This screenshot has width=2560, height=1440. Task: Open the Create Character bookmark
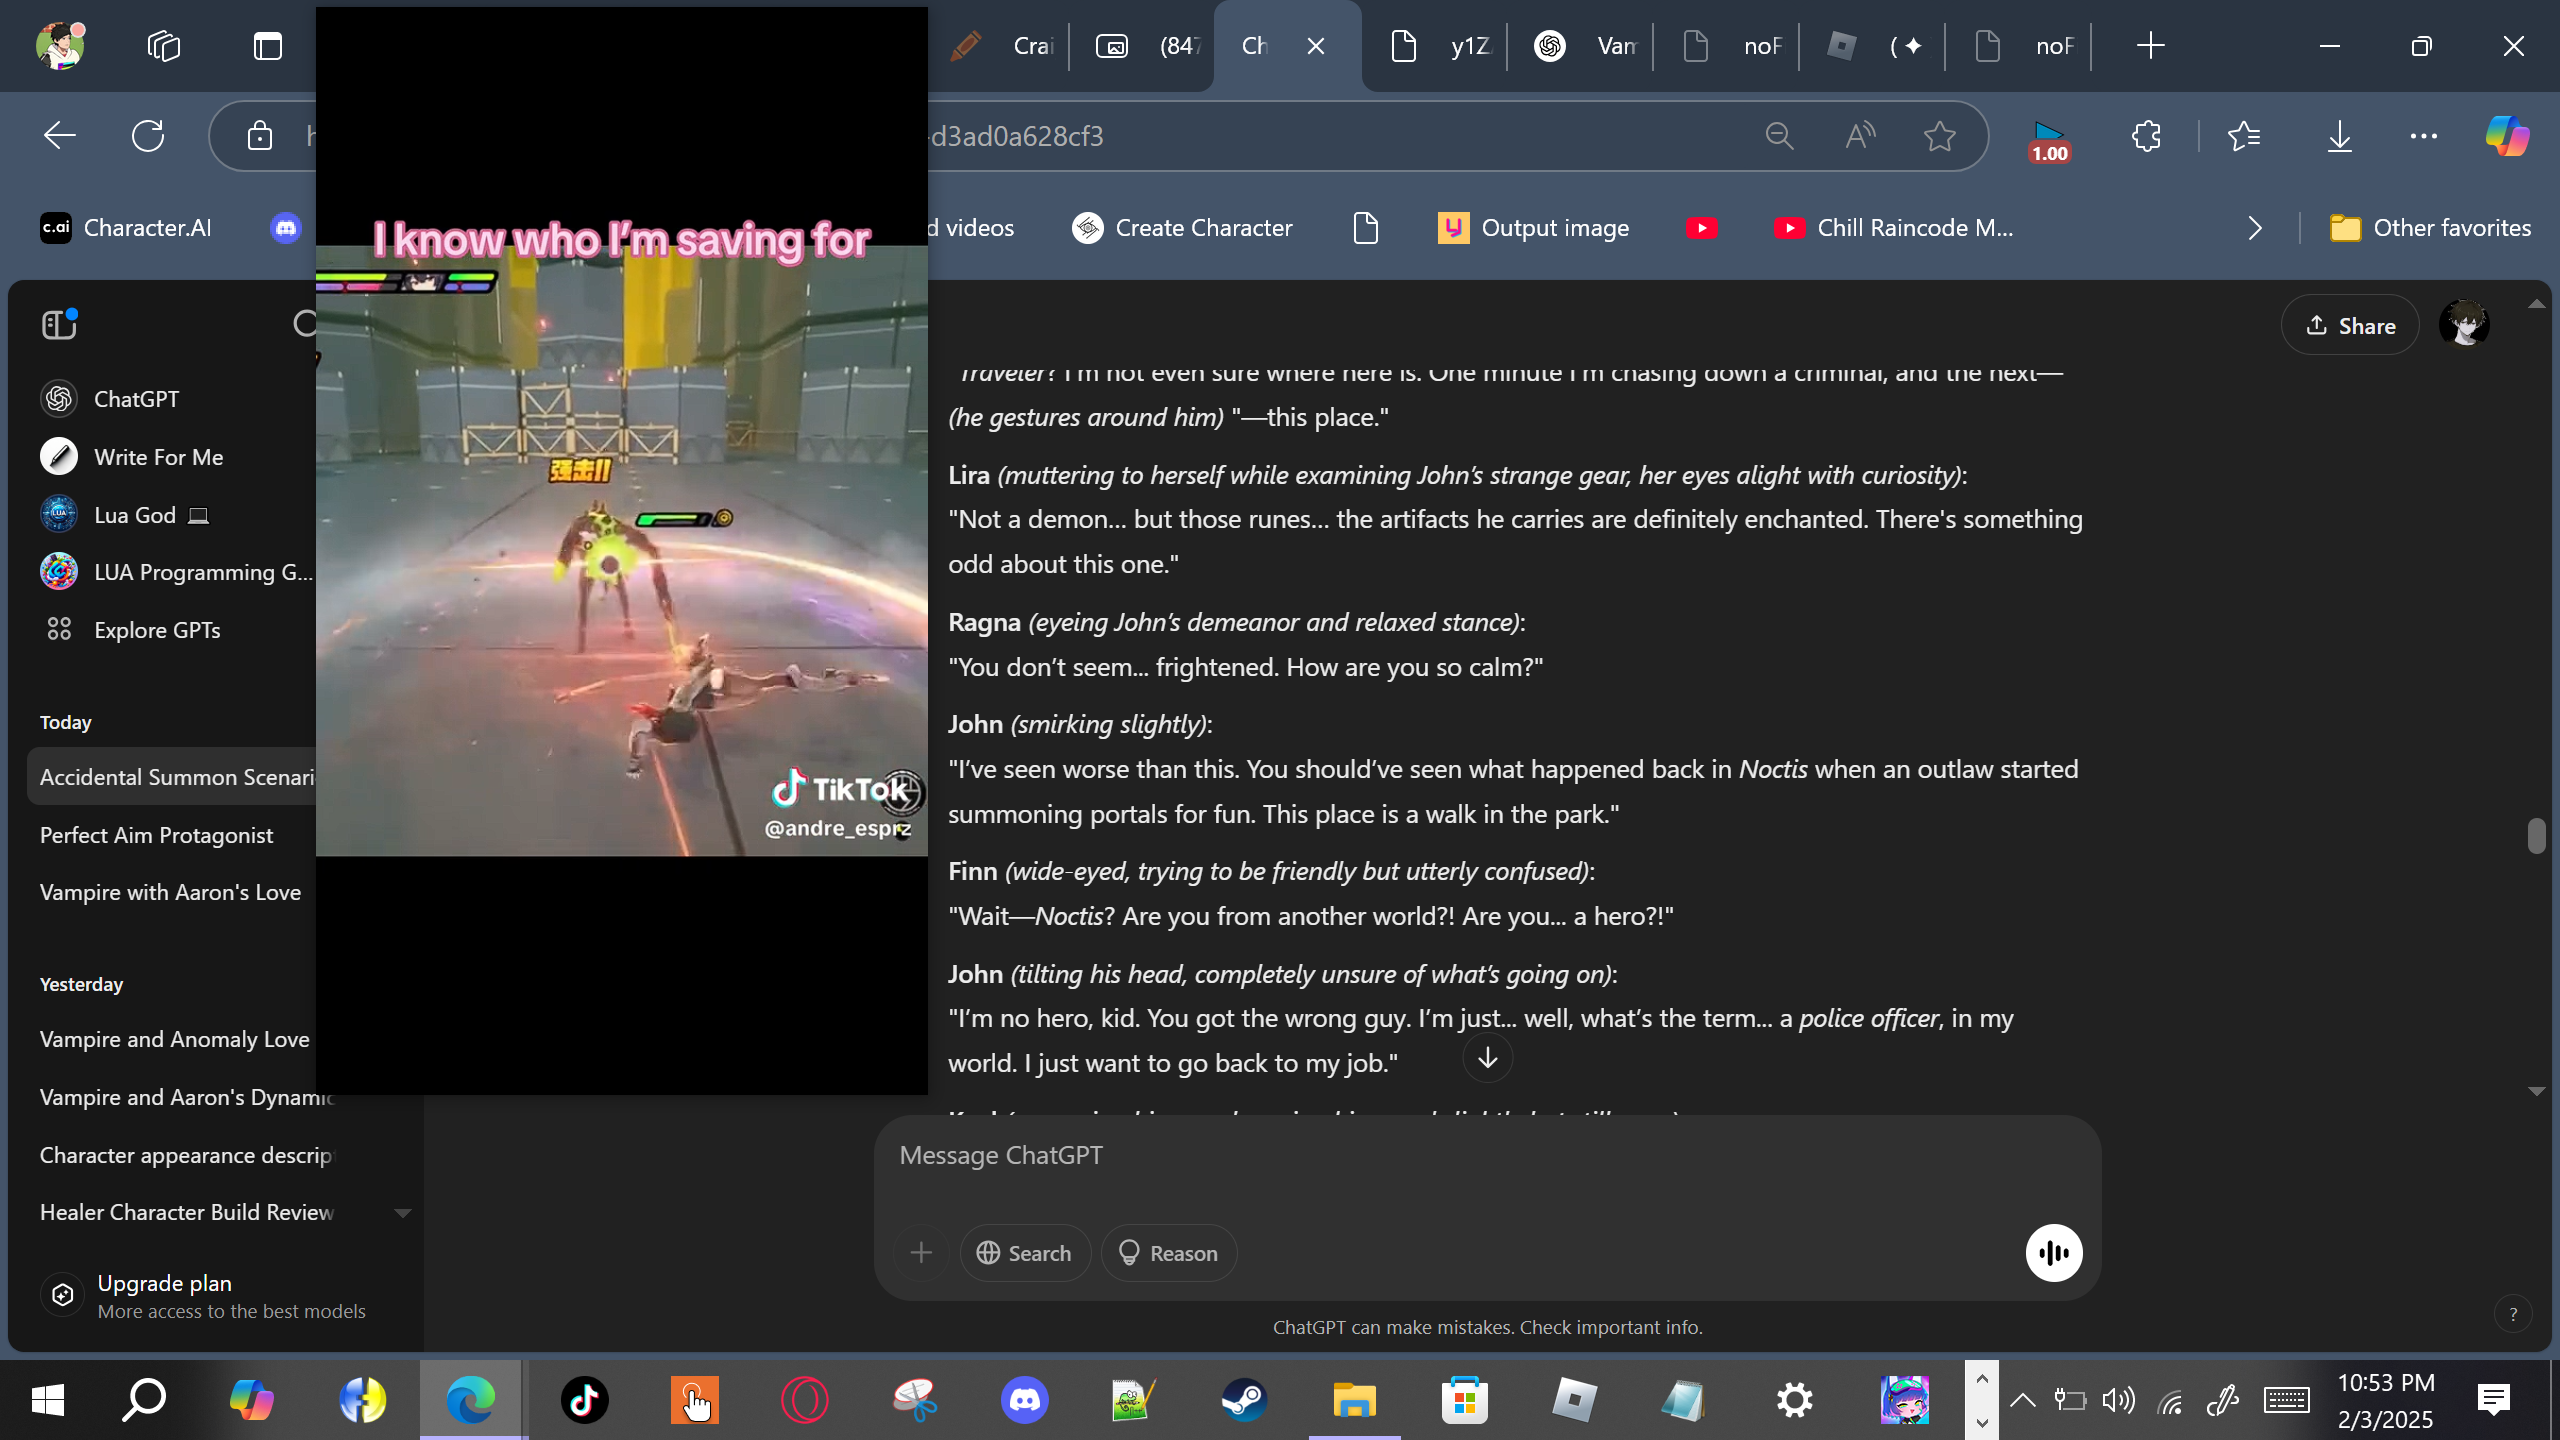pyautogui.click(x=1182, y=228)
